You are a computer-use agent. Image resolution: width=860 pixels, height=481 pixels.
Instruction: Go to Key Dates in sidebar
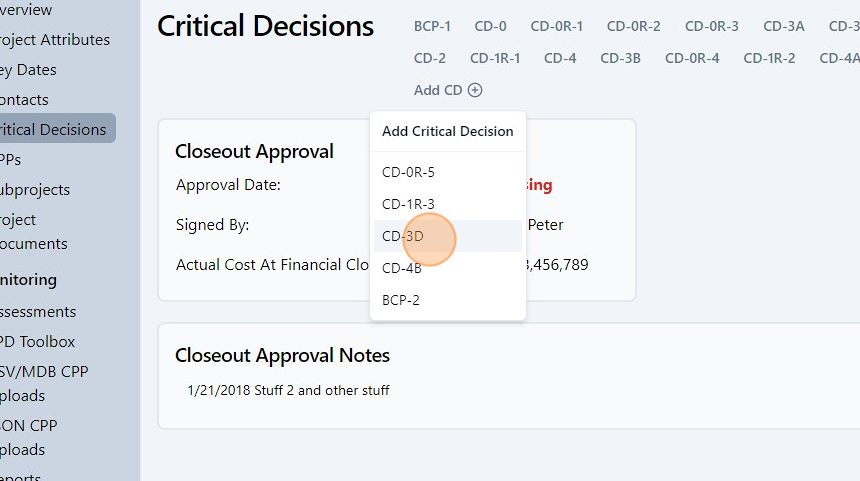(x=28, y=70)
